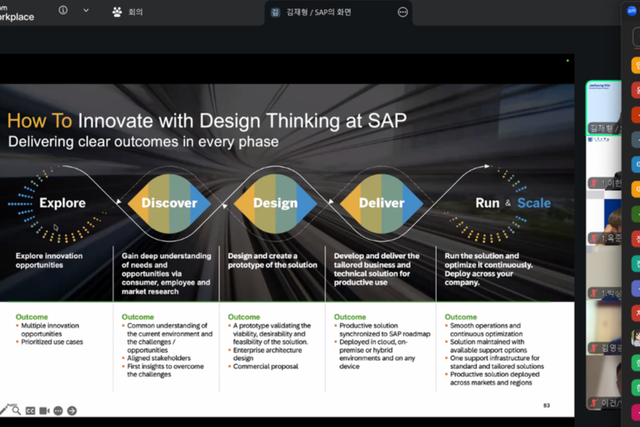Open the 회의 meeting tab

click(128, 12)
